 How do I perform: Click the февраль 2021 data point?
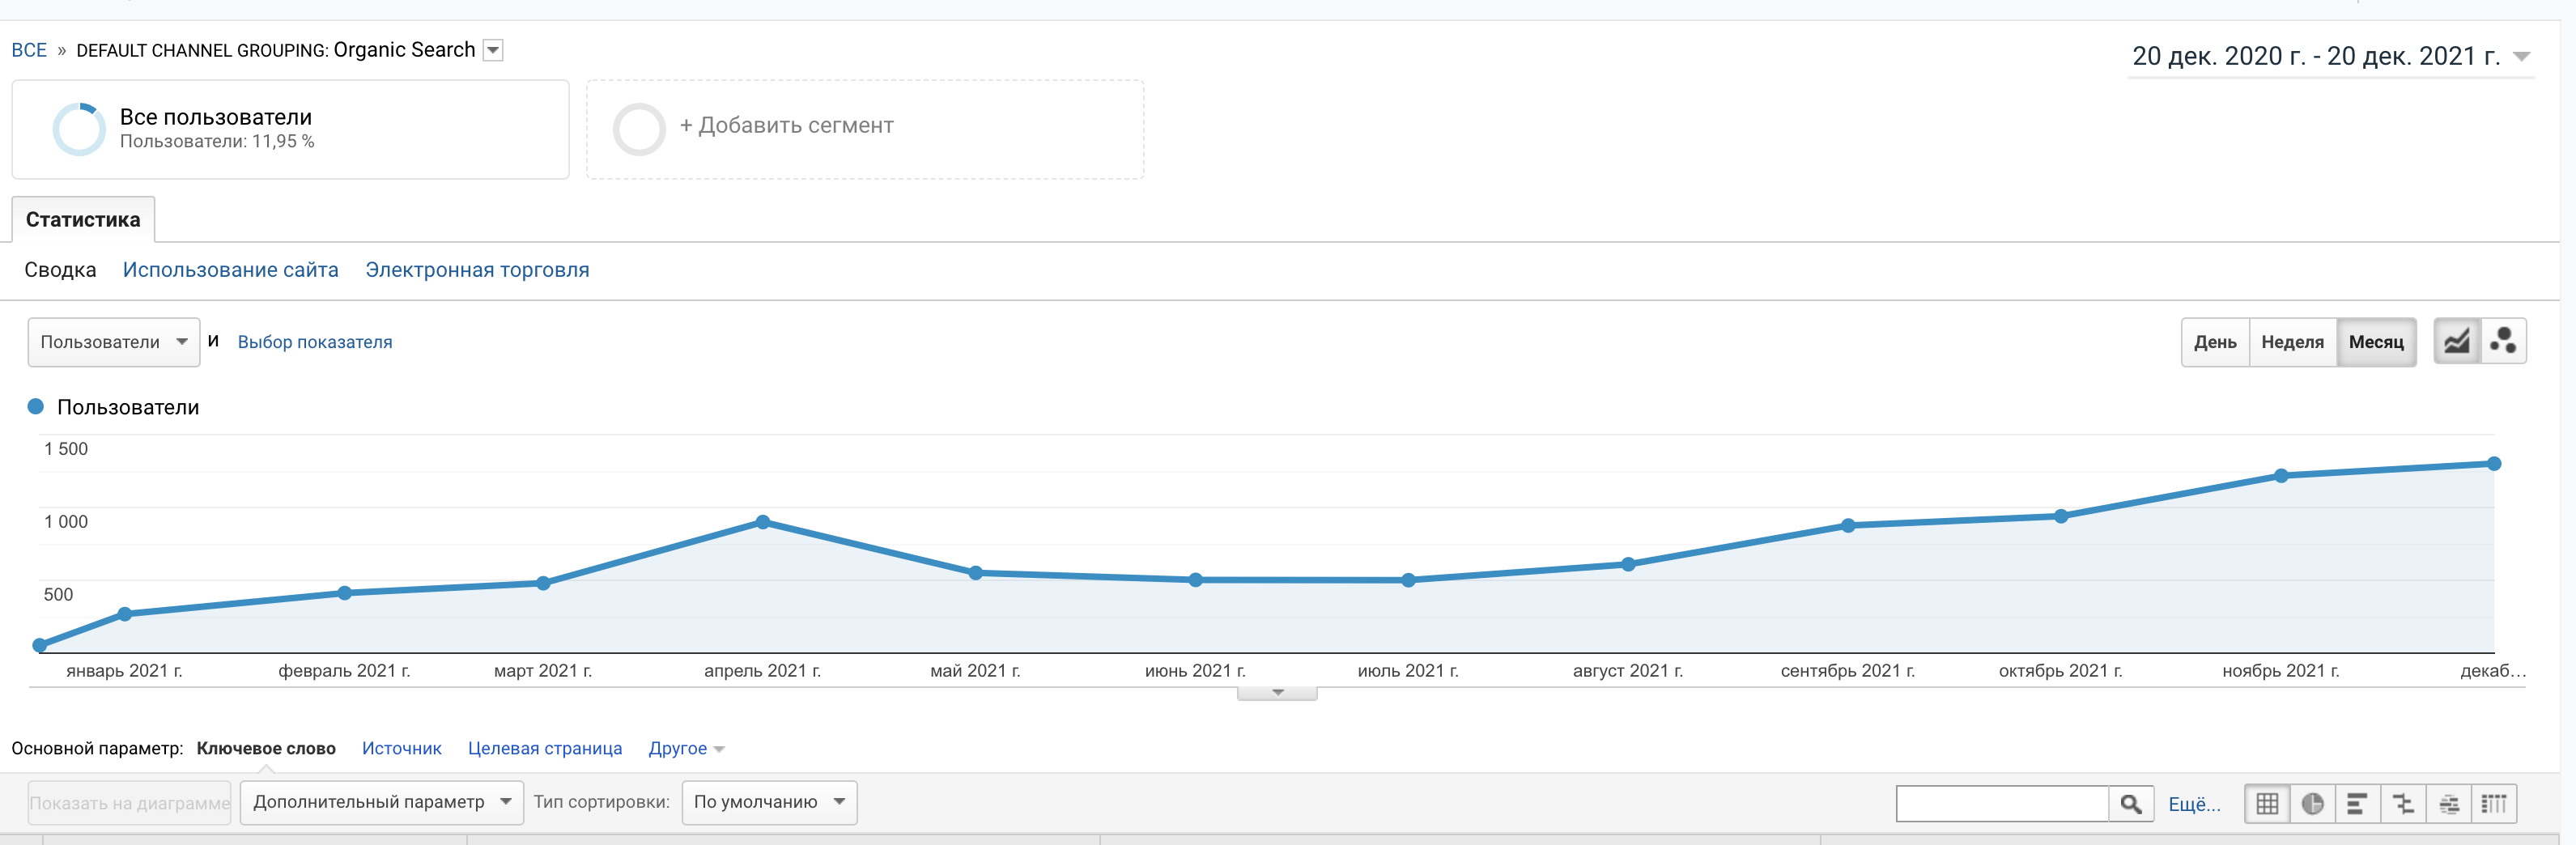point(344,593)
